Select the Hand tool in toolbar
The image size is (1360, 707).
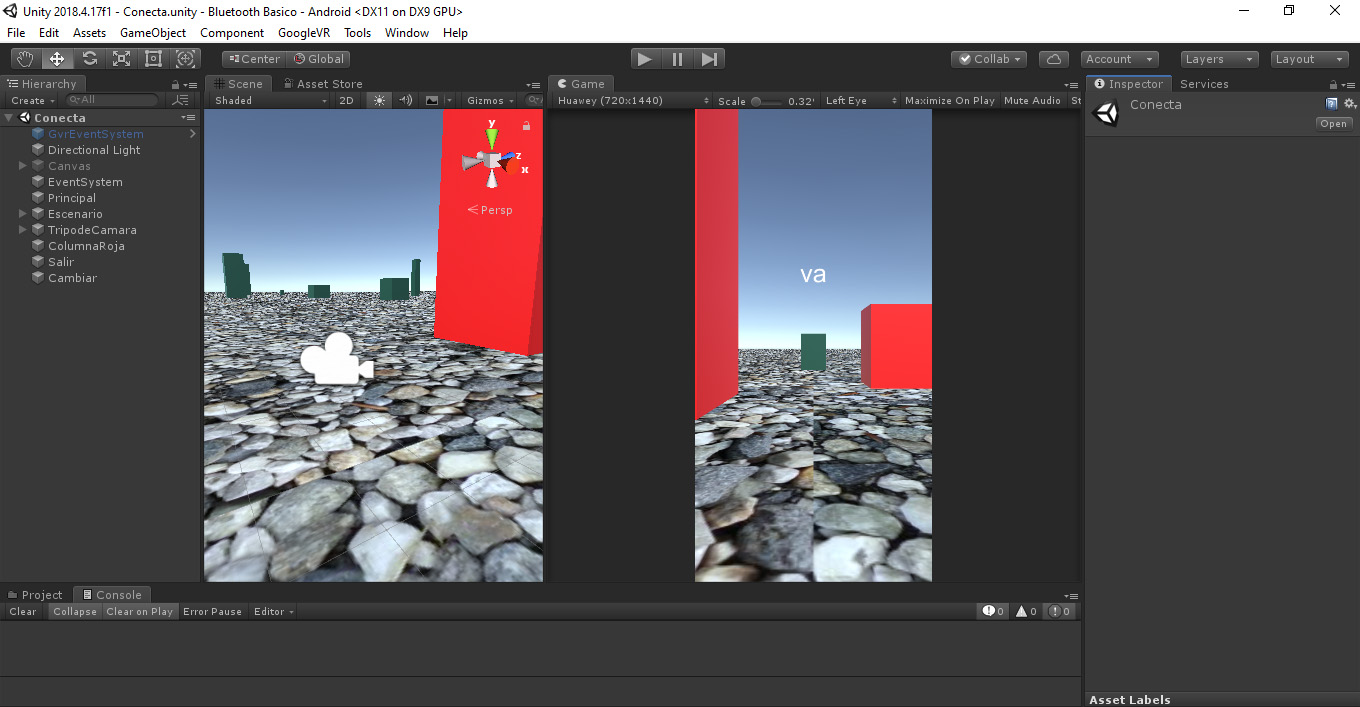pyautogui.click(x=25, y=59)
